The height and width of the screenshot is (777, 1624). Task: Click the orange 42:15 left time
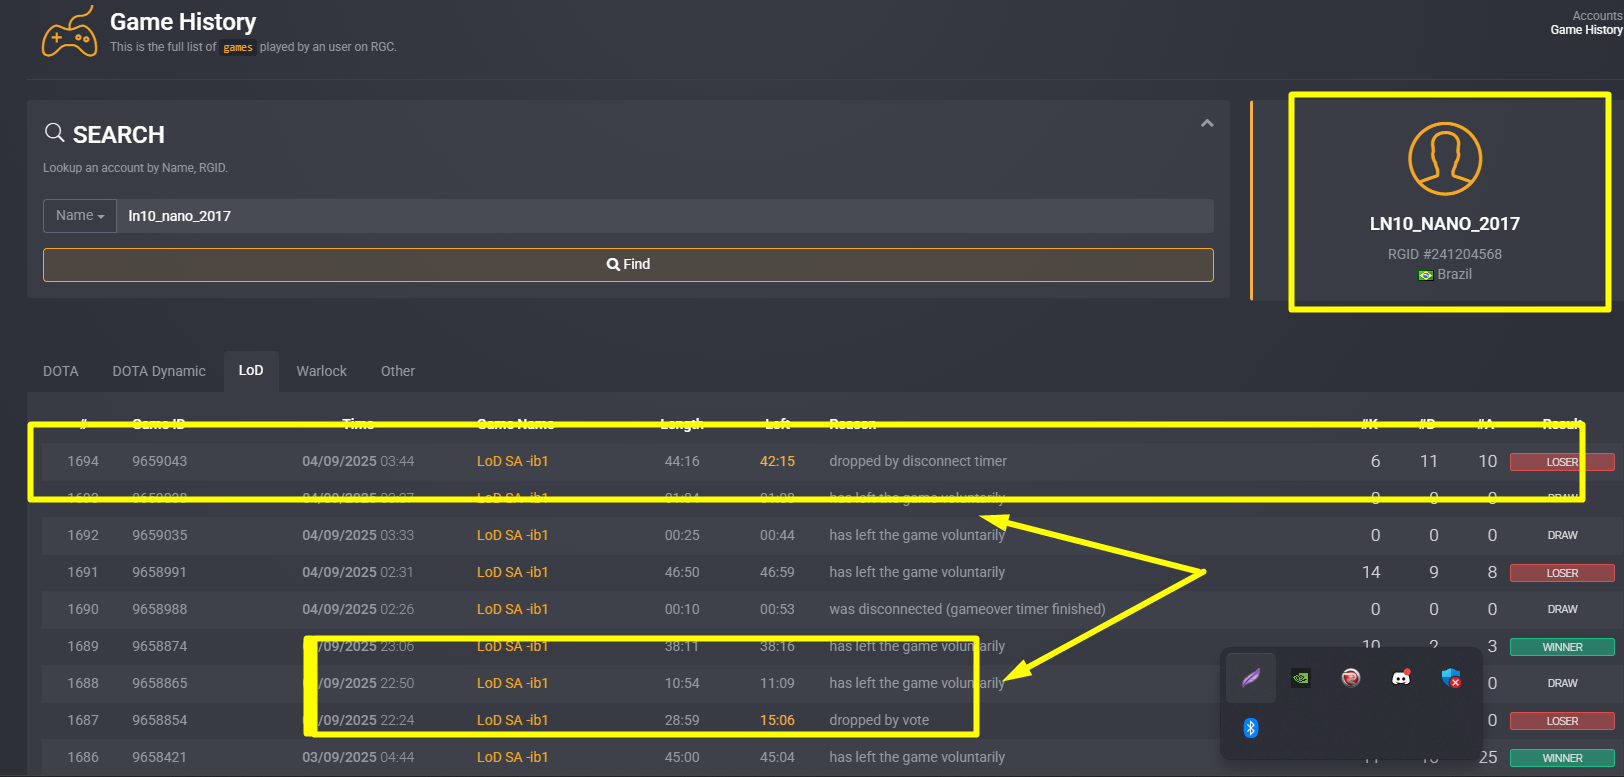(777, 461)
